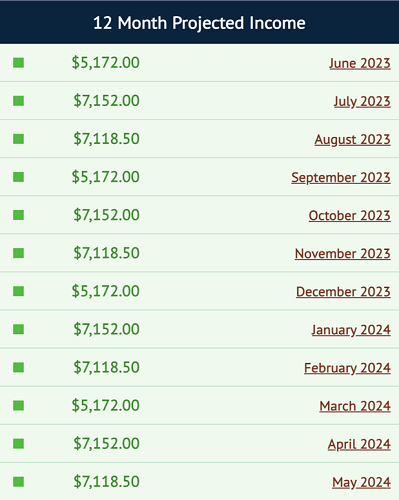Click the green square beside June 2023

point(18,63)
